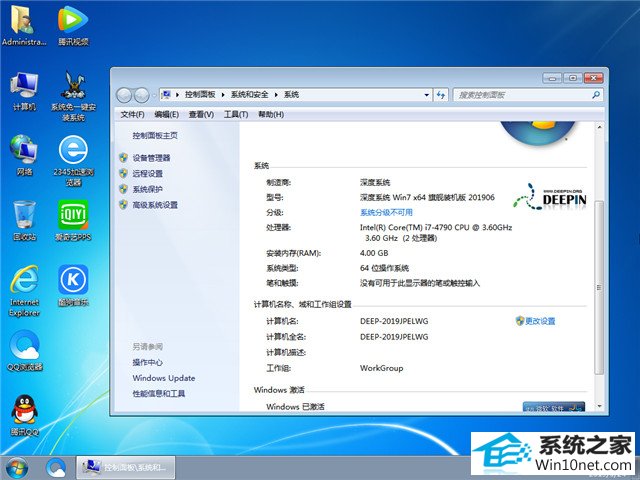
Task: Click the WorkGroup value text
Action: 381,368
